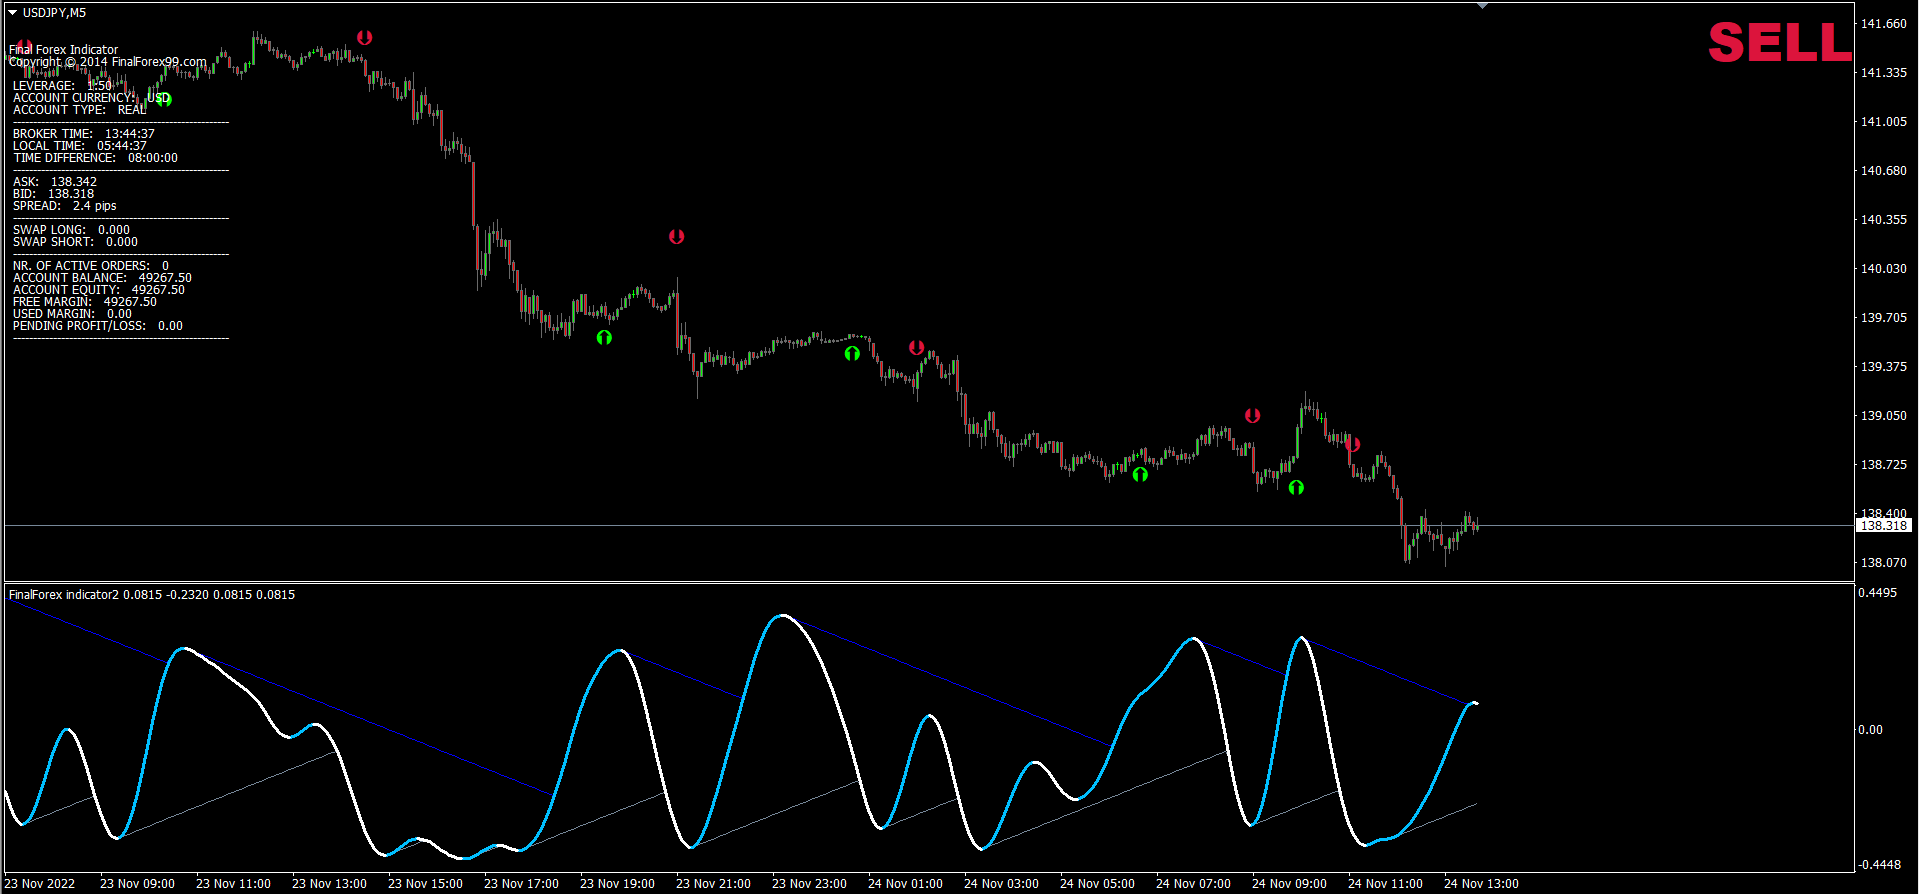Click the green buy arrow near 23 Nov 19:30
The height and width of the screenshot is (894, 1920).
(604, 338)
